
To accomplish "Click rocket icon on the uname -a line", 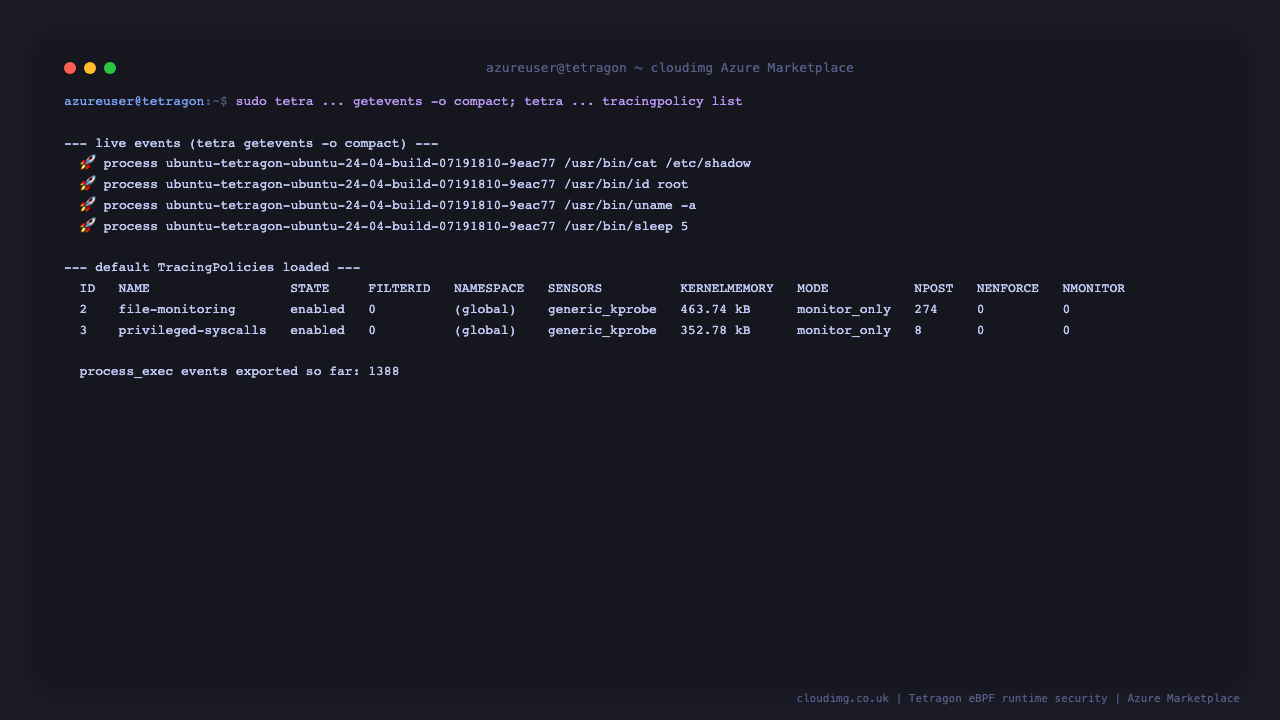I will click(x=88, y=205).
